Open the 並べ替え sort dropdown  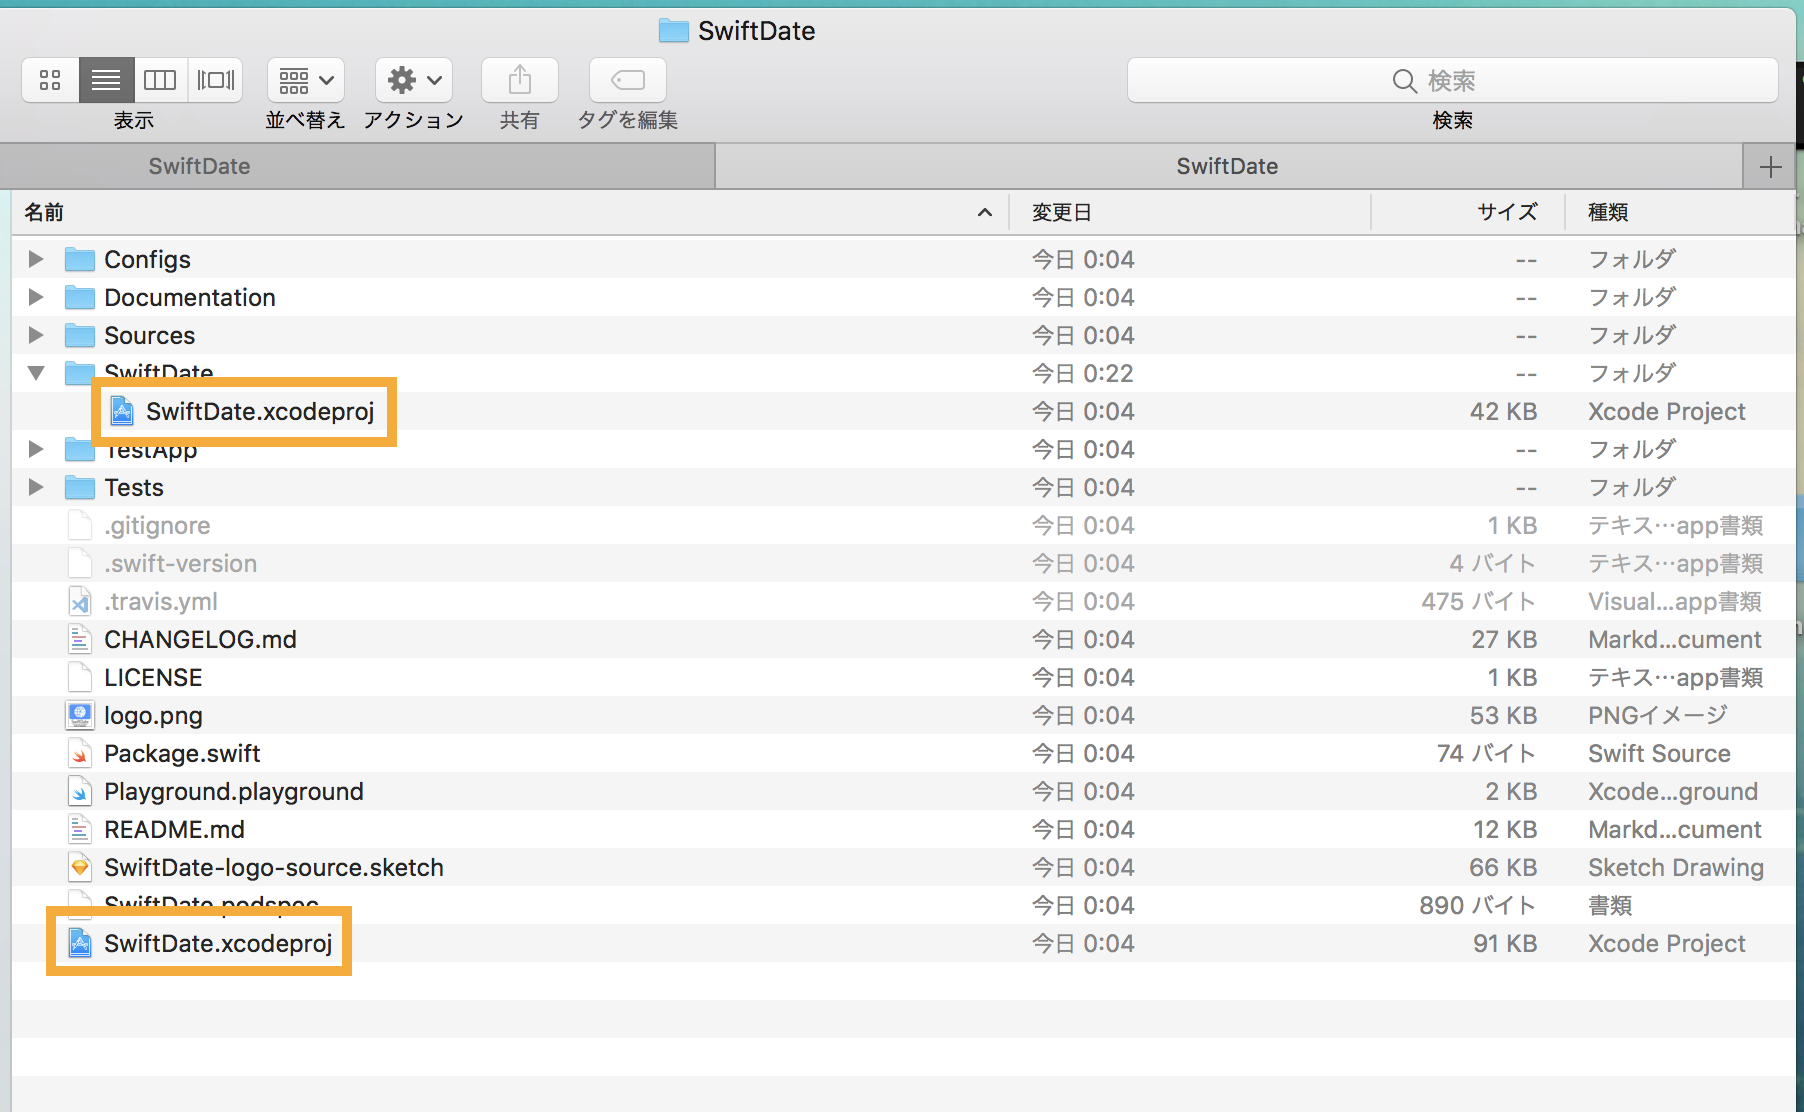304,80
